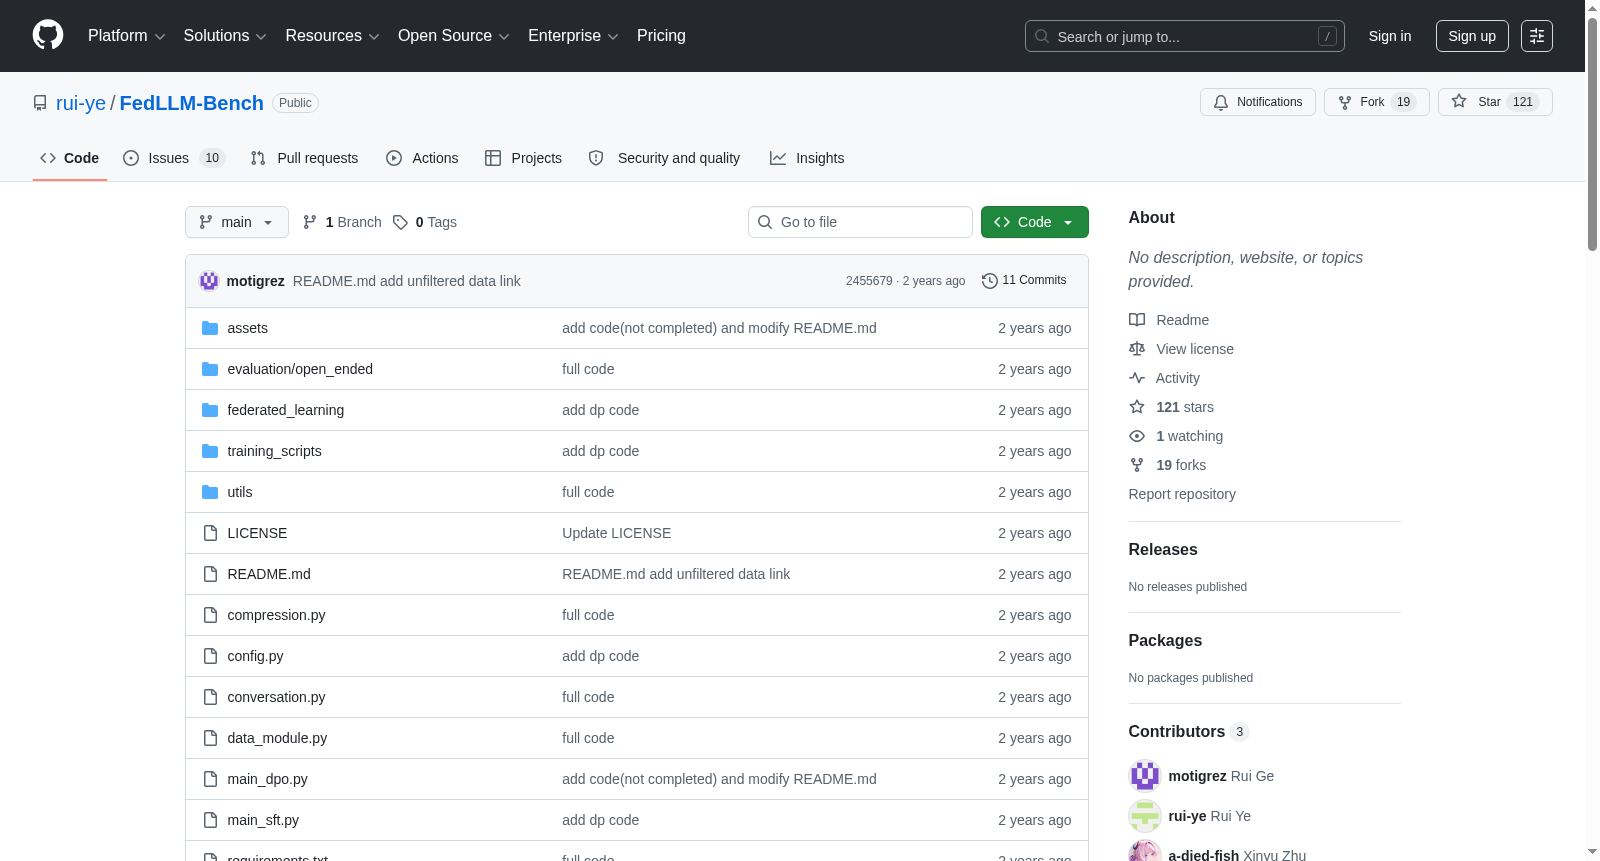Open the Contributors heading link

click(x=1188, y=732)
